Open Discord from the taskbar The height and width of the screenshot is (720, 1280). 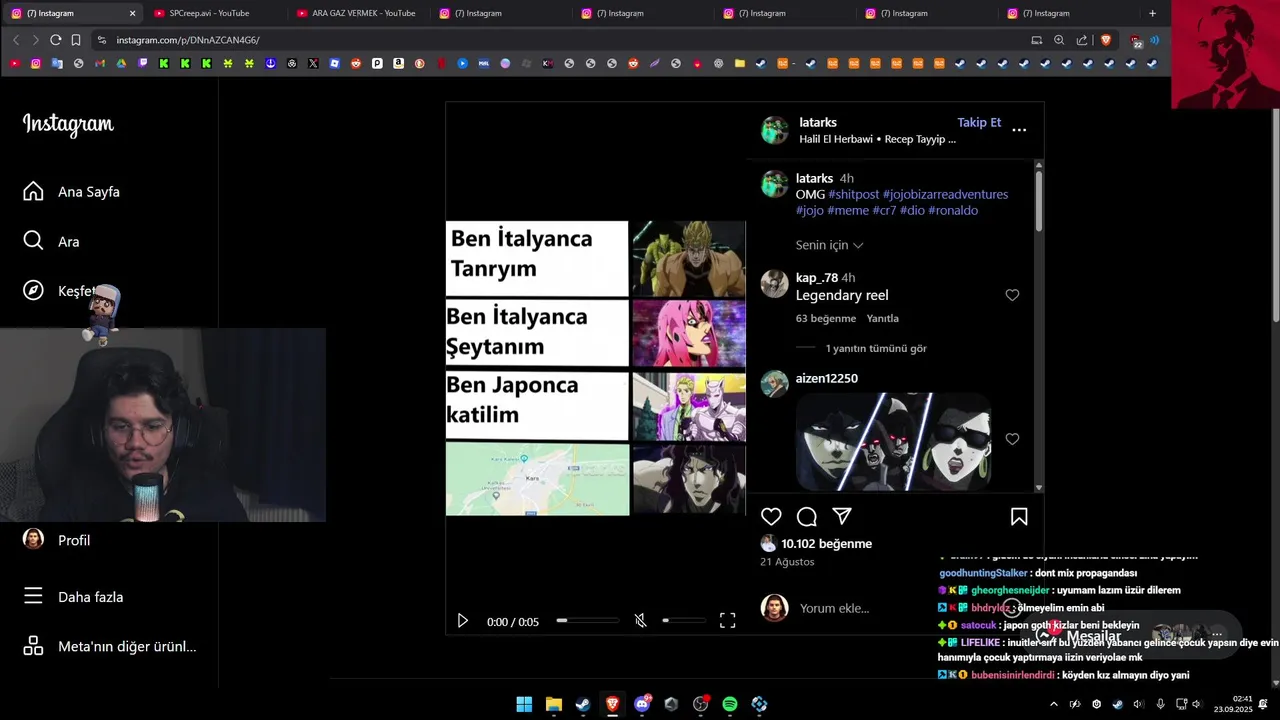click(x=642, y=704)
